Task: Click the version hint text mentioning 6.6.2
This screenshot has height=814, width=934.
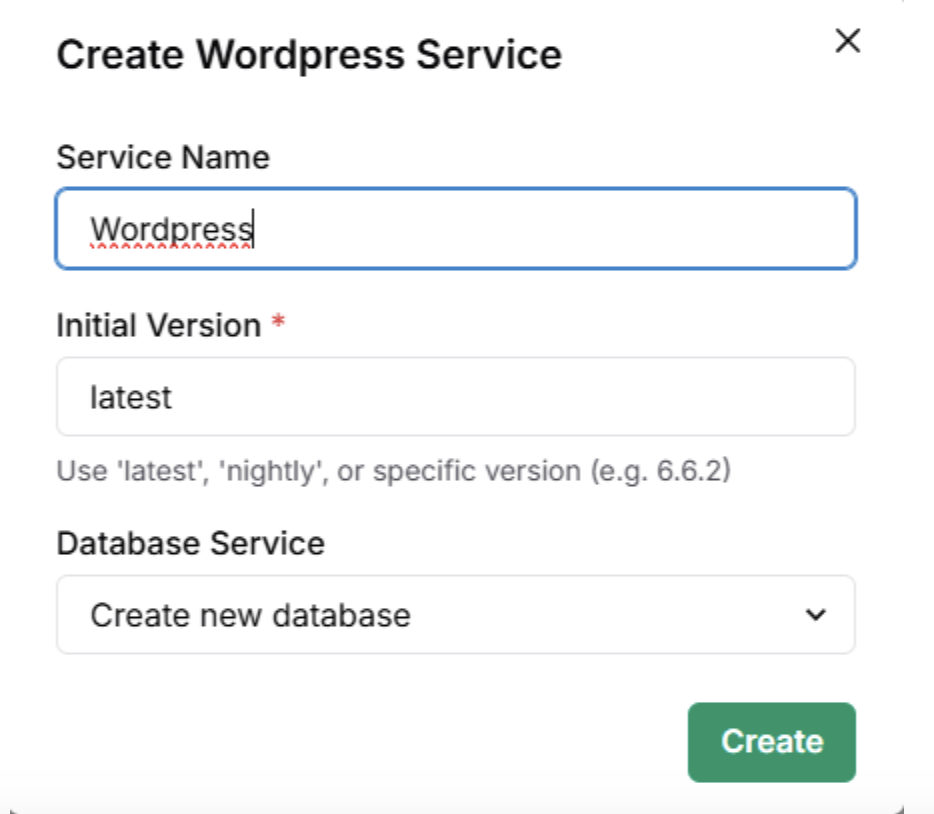Action: 393,471
